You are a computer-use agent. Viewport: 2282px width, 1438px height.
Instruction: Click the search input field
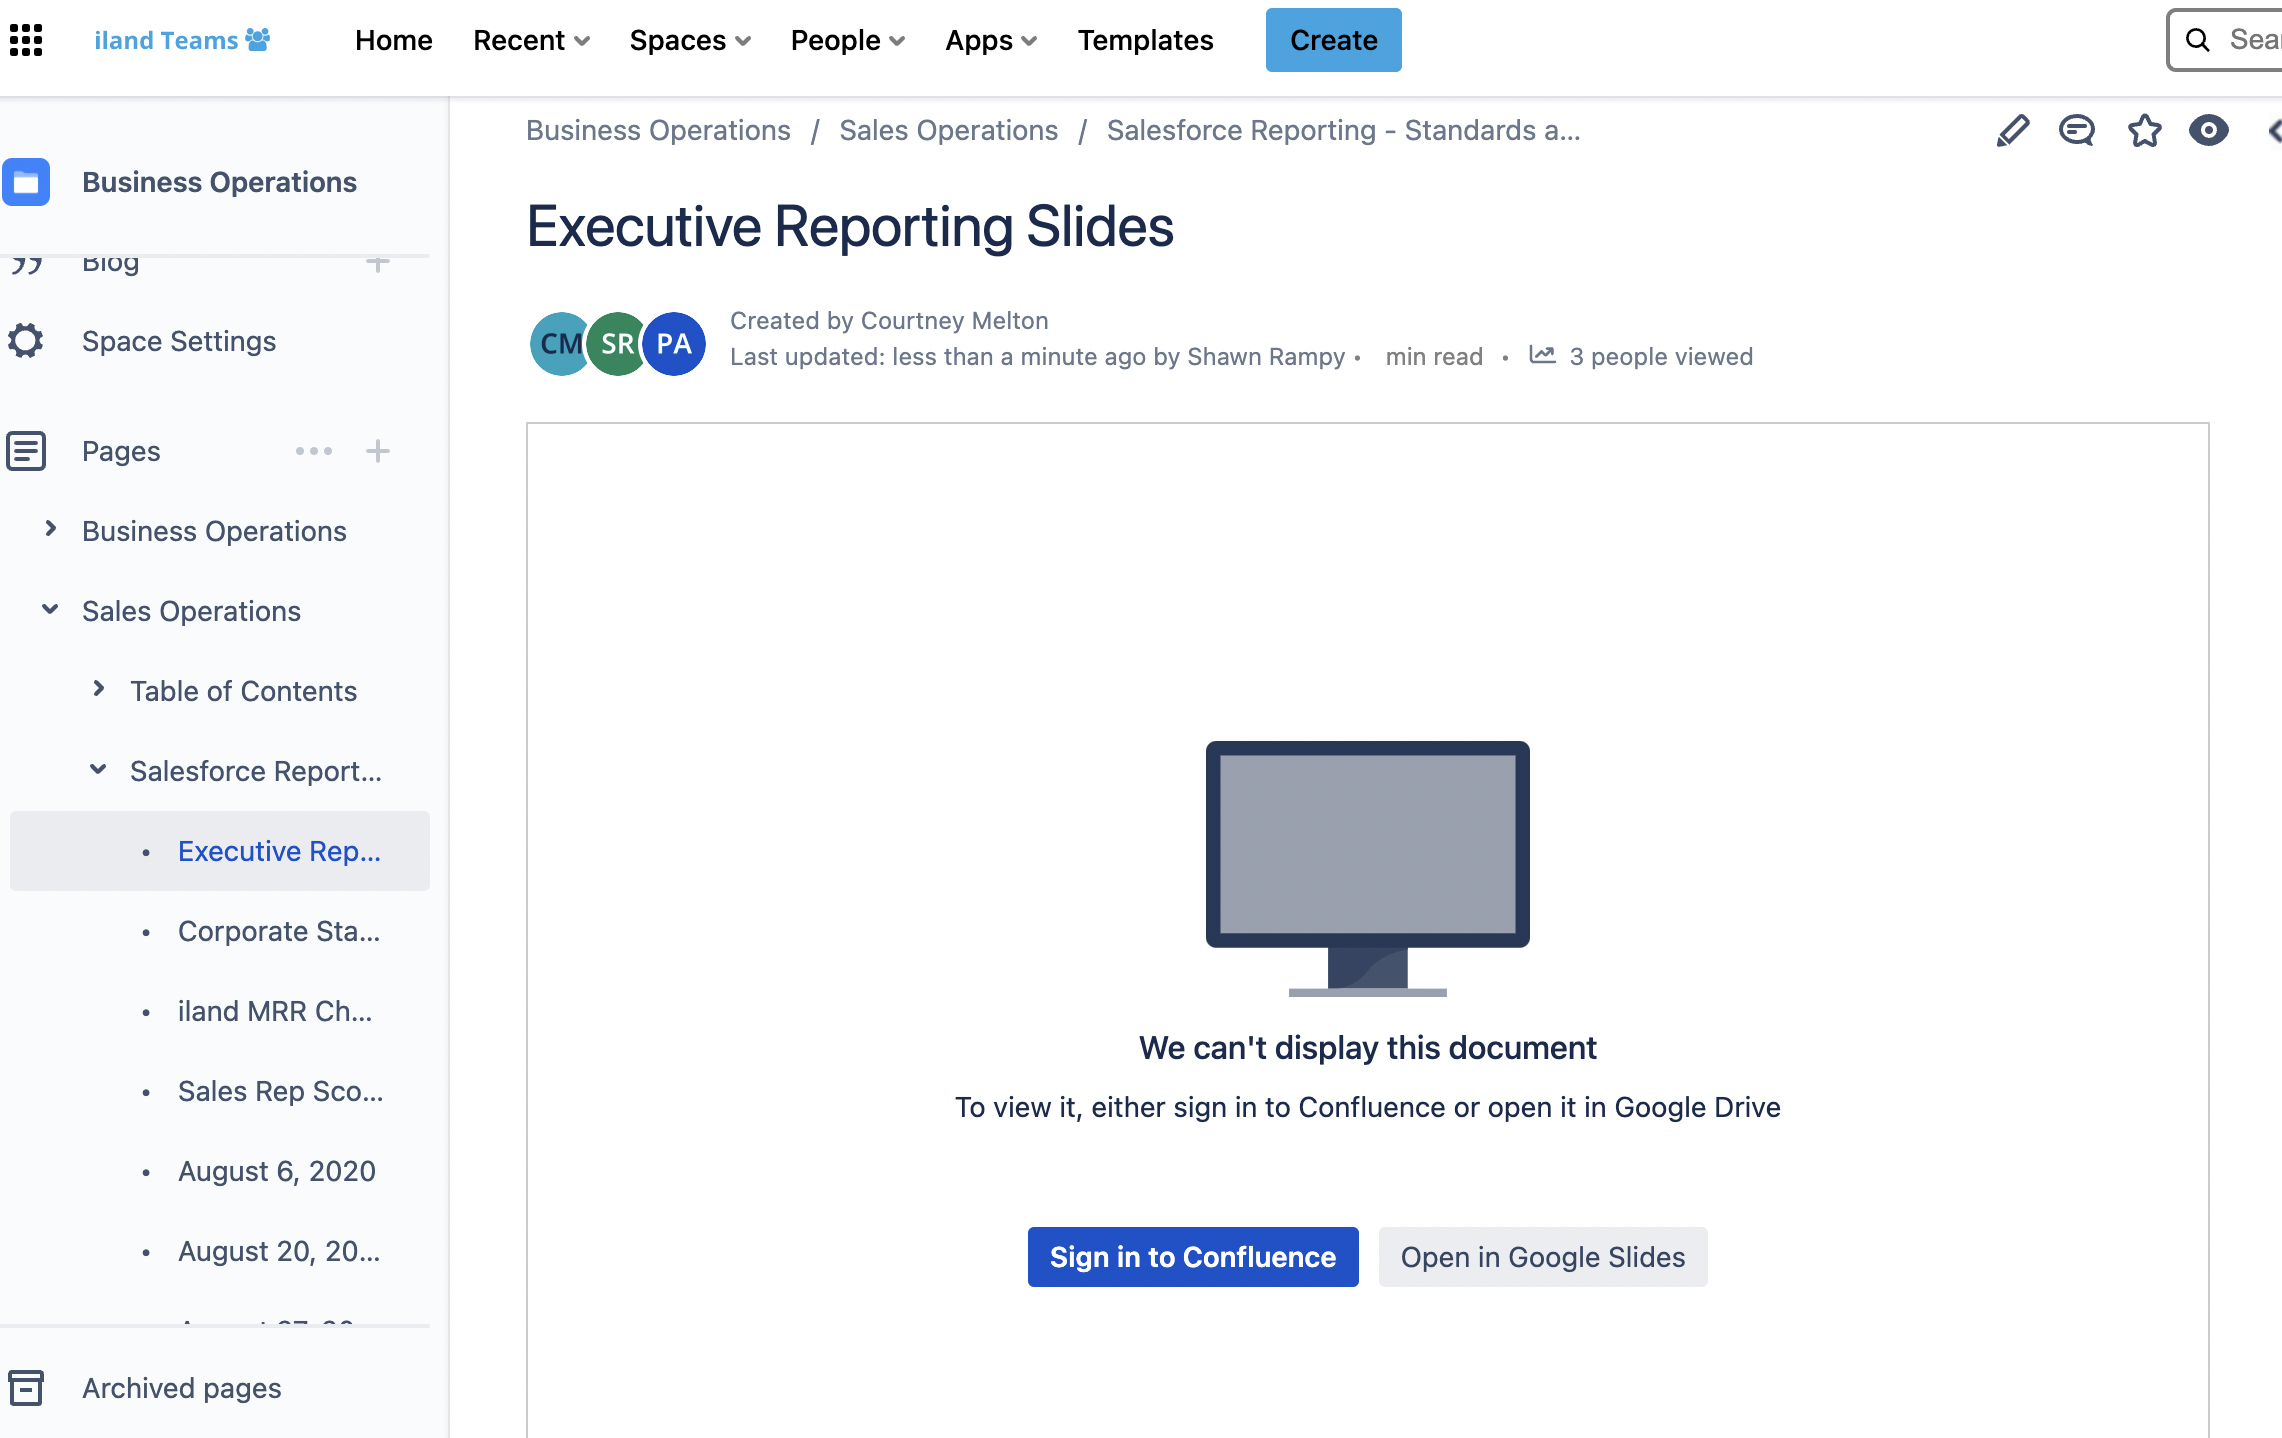(2226, 40)
